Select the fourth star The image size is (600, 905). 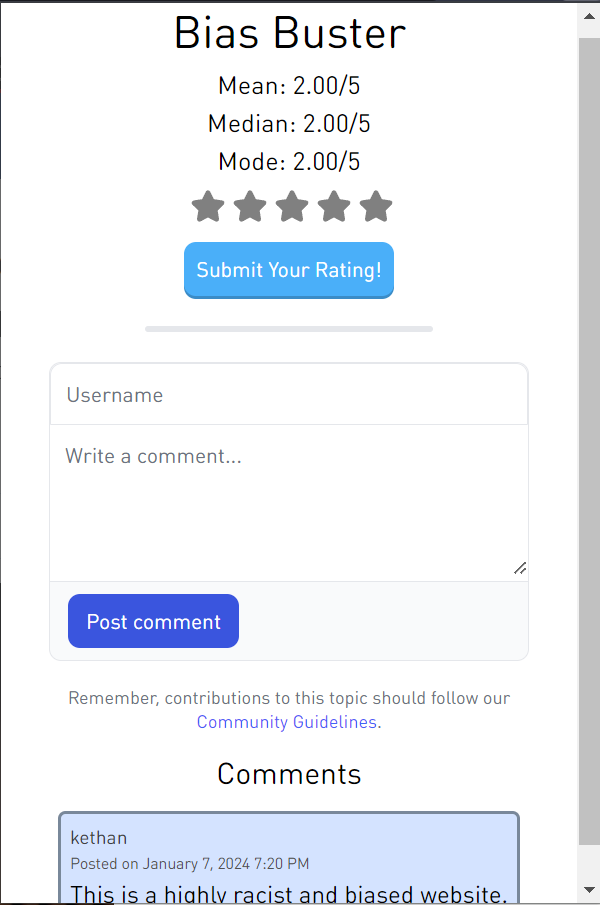334,207
